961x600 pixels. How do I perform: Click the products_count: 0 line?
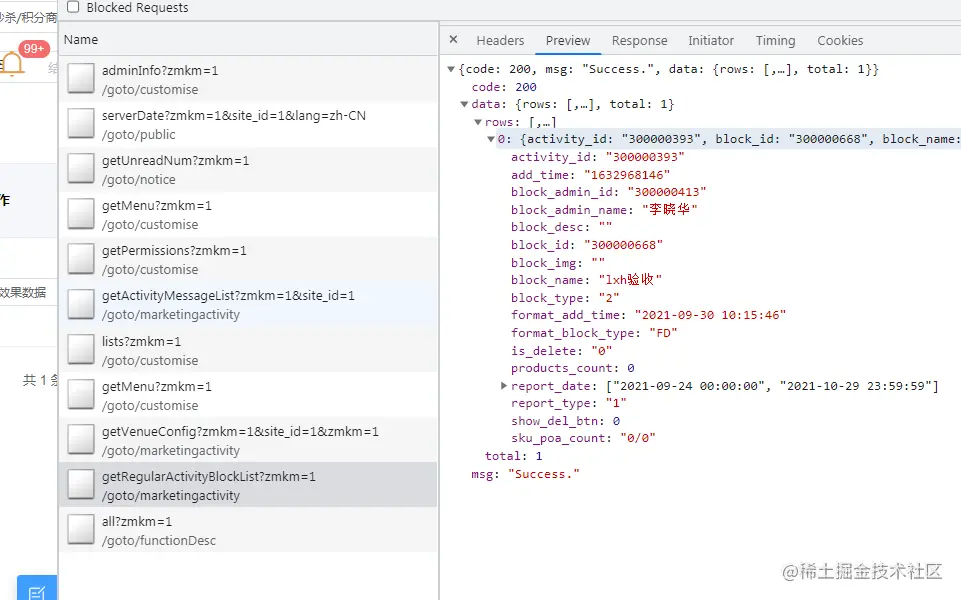(x=572, y=368)
